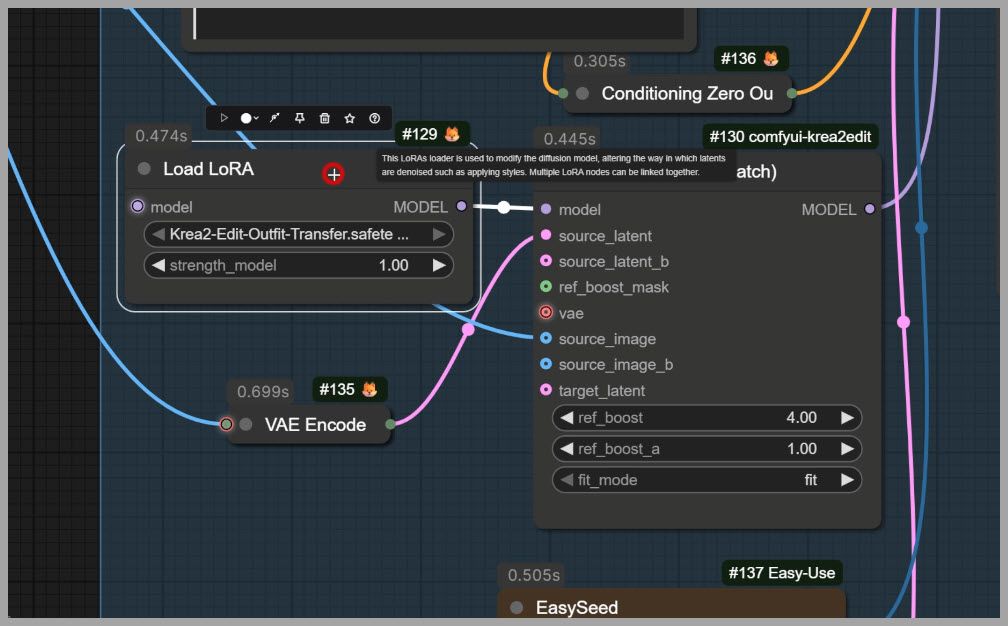Click the ref_boost_a 1.00 value field
Screen dimensions: 1008x626
706,449
